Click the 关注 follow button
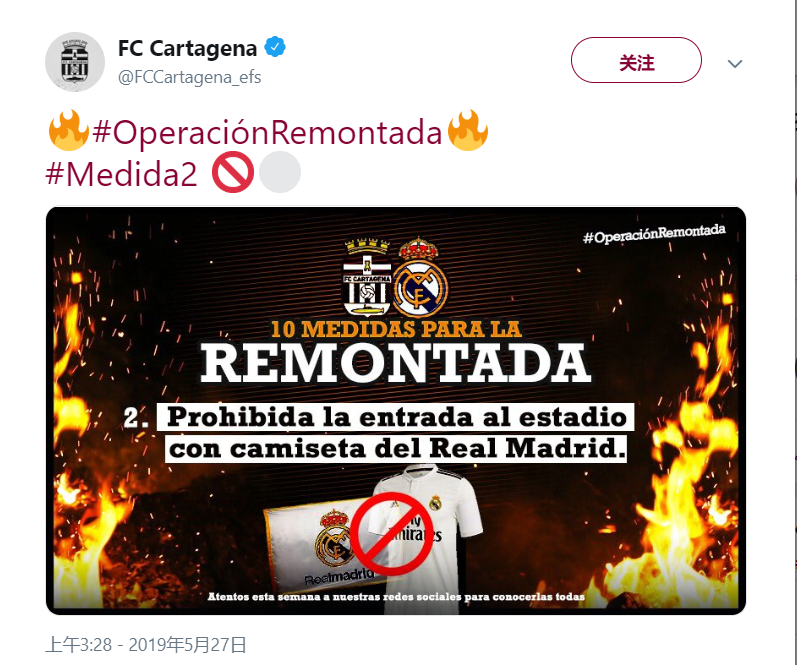 tap(636, 60)
